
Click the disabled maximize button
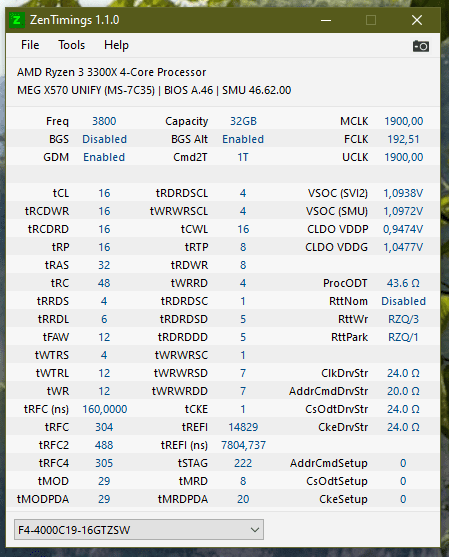[x=371, y=20]
